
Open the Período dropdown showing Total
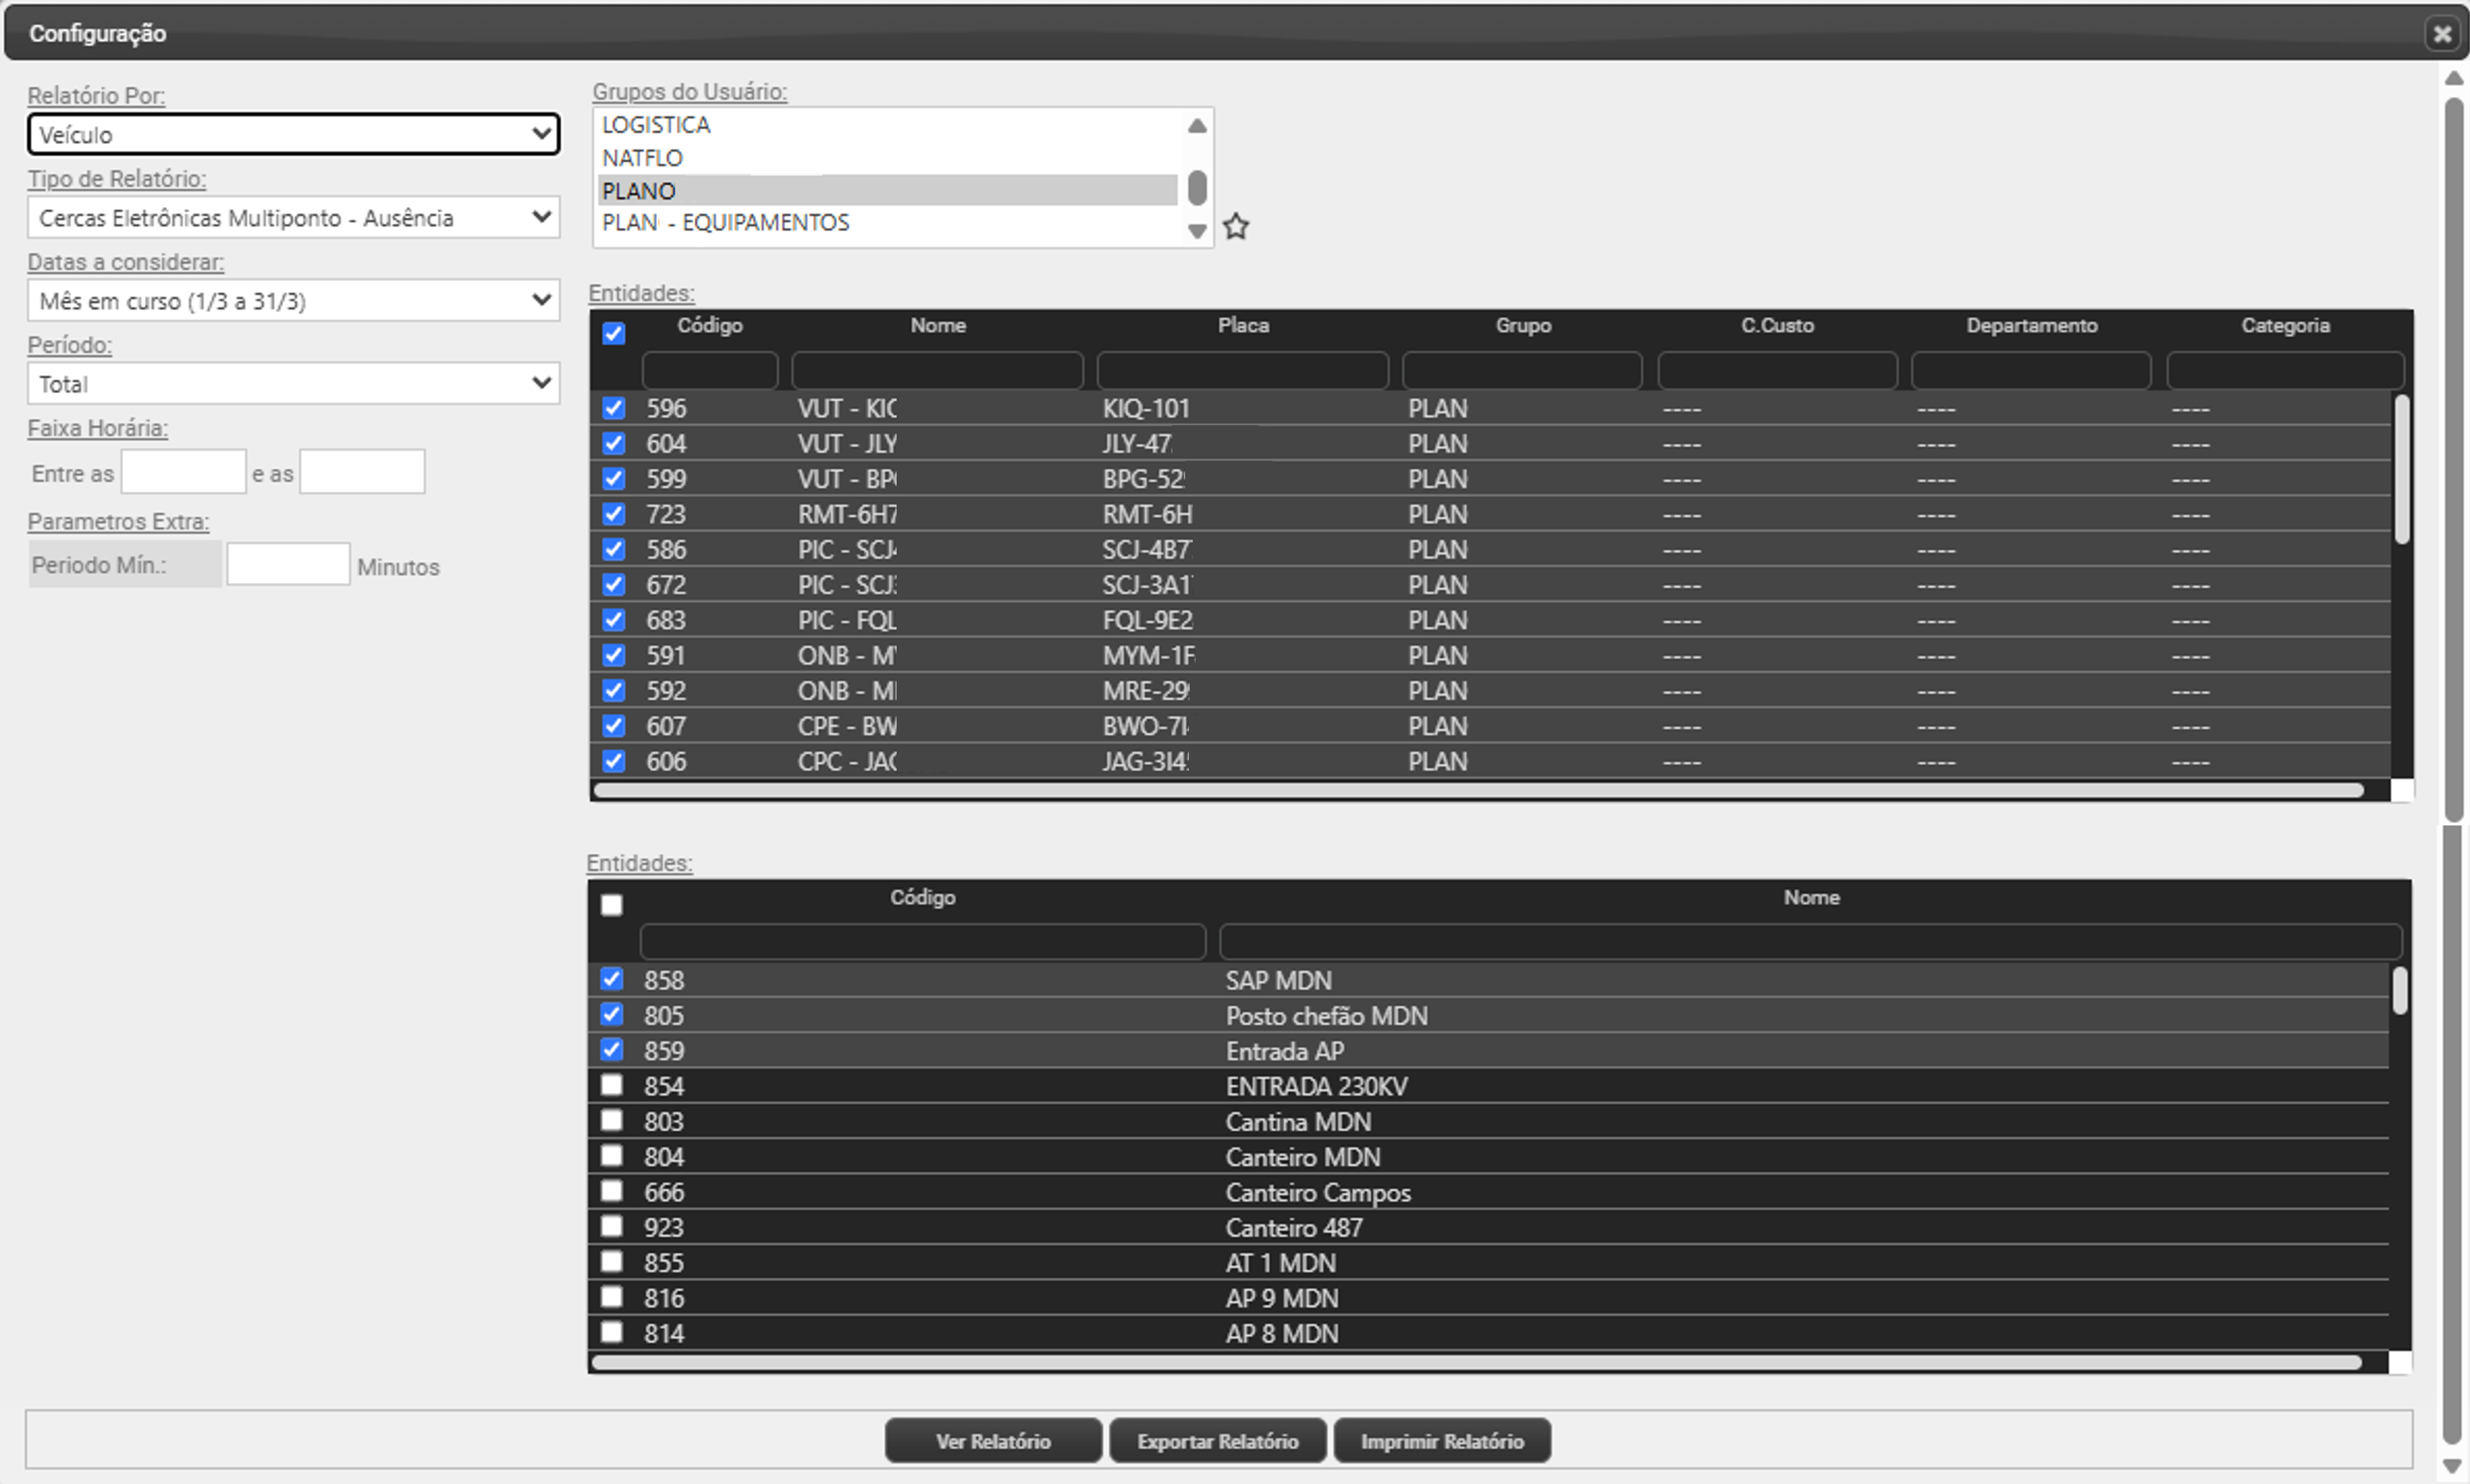[x=293, y=383]
